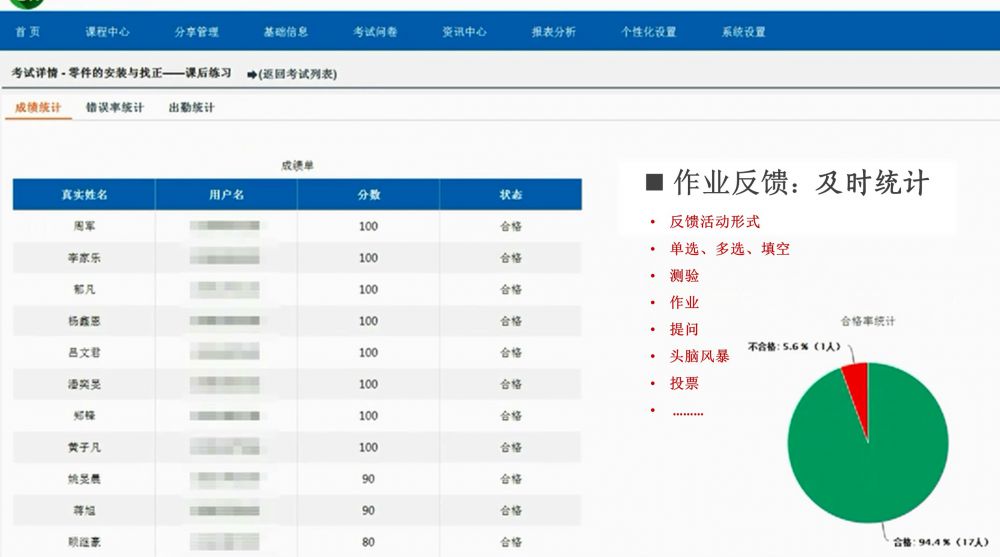Open the 报表分析 menu
Screen dimensions: 1000x557
click(554, 32)
